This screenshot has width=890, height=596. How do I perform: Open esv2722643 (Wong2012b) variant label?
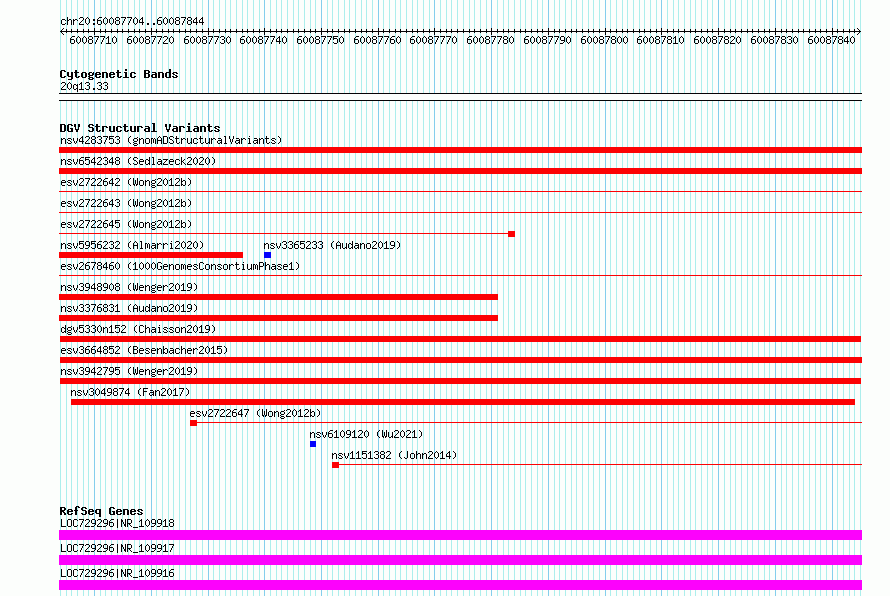(126, 203)
